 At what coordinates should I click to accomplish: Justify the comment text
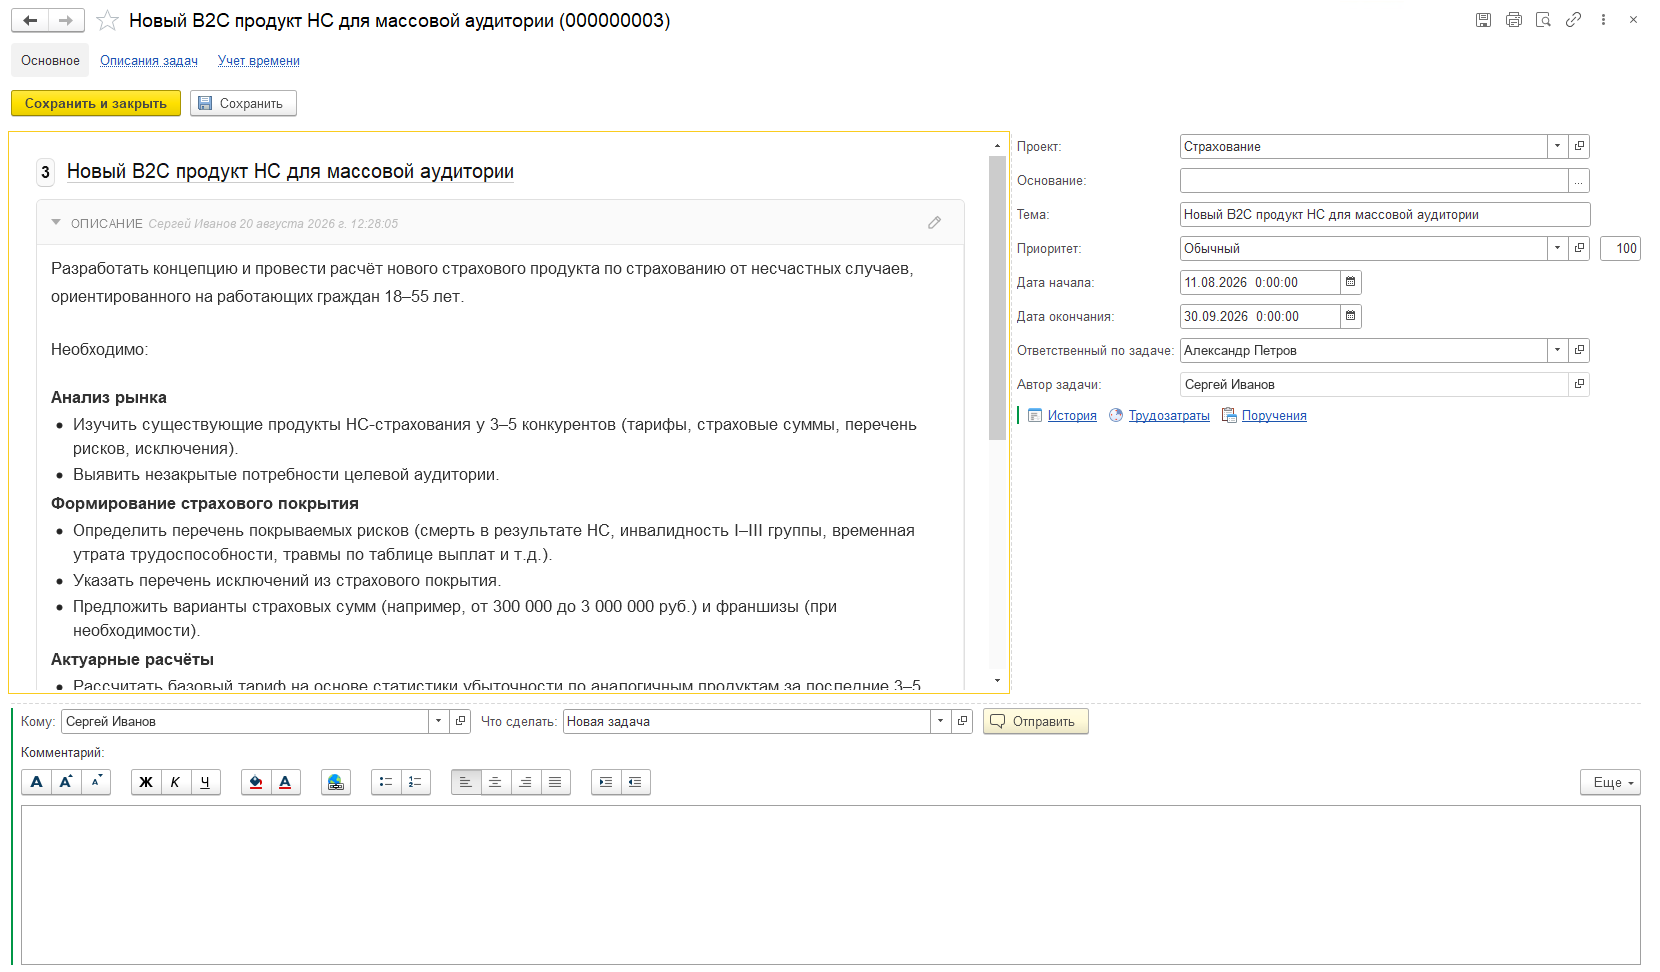point(556,782)
